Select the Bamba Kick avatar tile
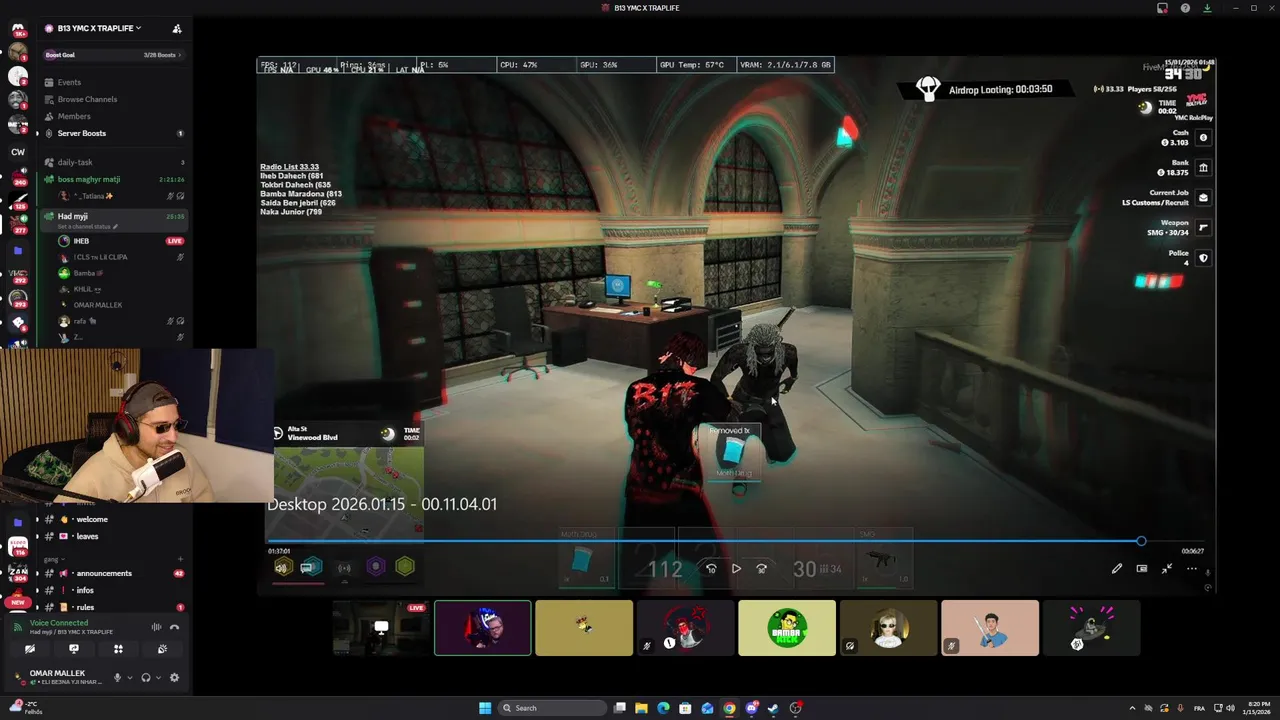 click(x=787, y=628)
